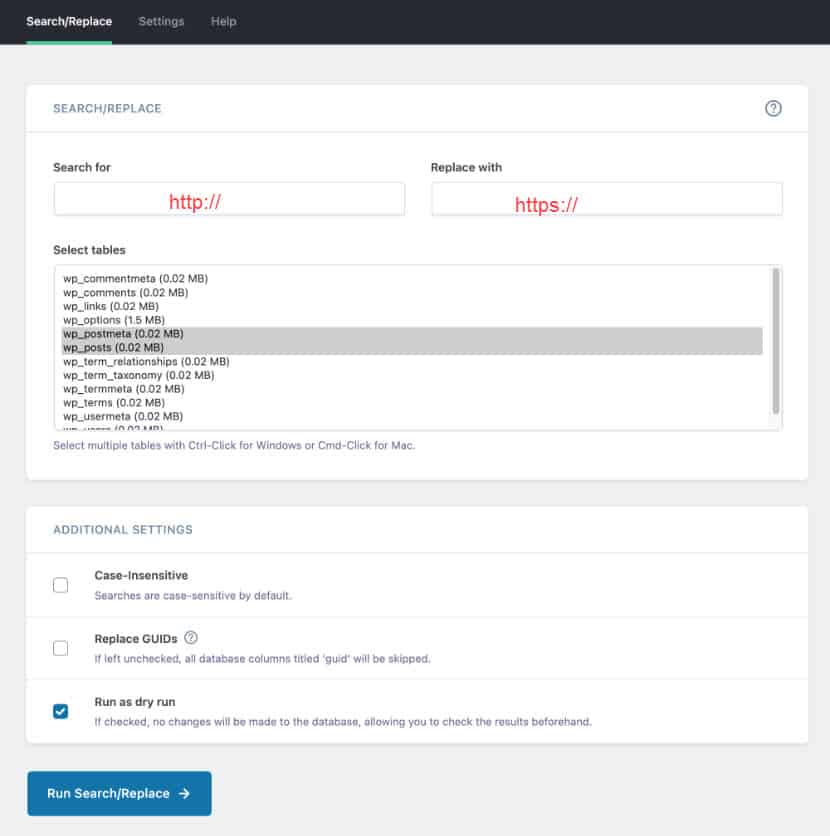Click the Run Search/Replace button
Screen dimensions: 830x836
[x=119, y=793]
